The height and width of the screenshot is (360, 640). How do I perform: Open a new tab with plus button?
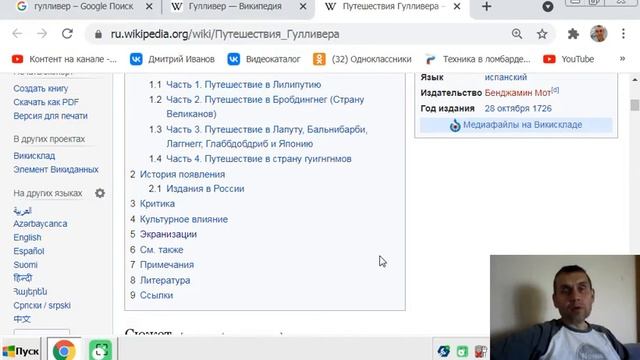(x=486, y=7)
